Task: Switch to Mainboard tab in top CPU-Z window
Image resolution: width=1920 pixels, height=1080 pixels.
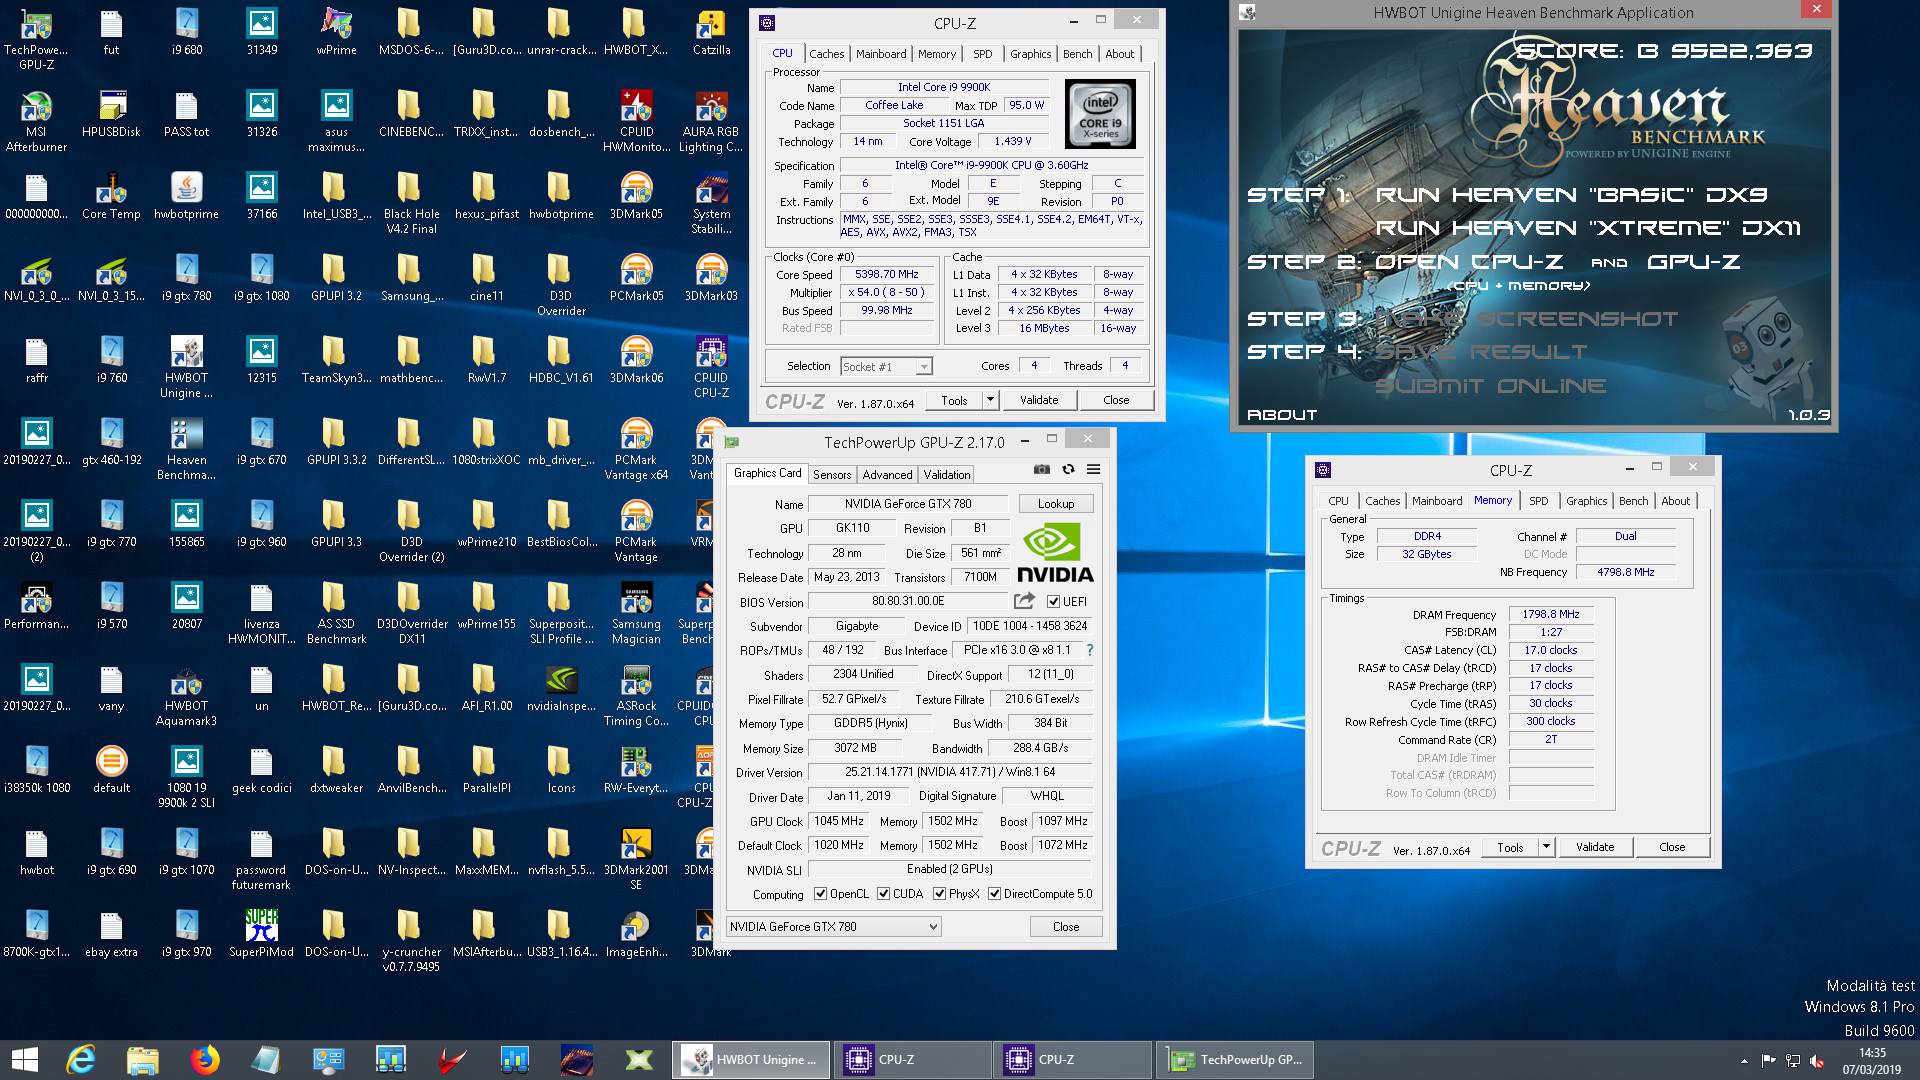Action: point(881,54)
